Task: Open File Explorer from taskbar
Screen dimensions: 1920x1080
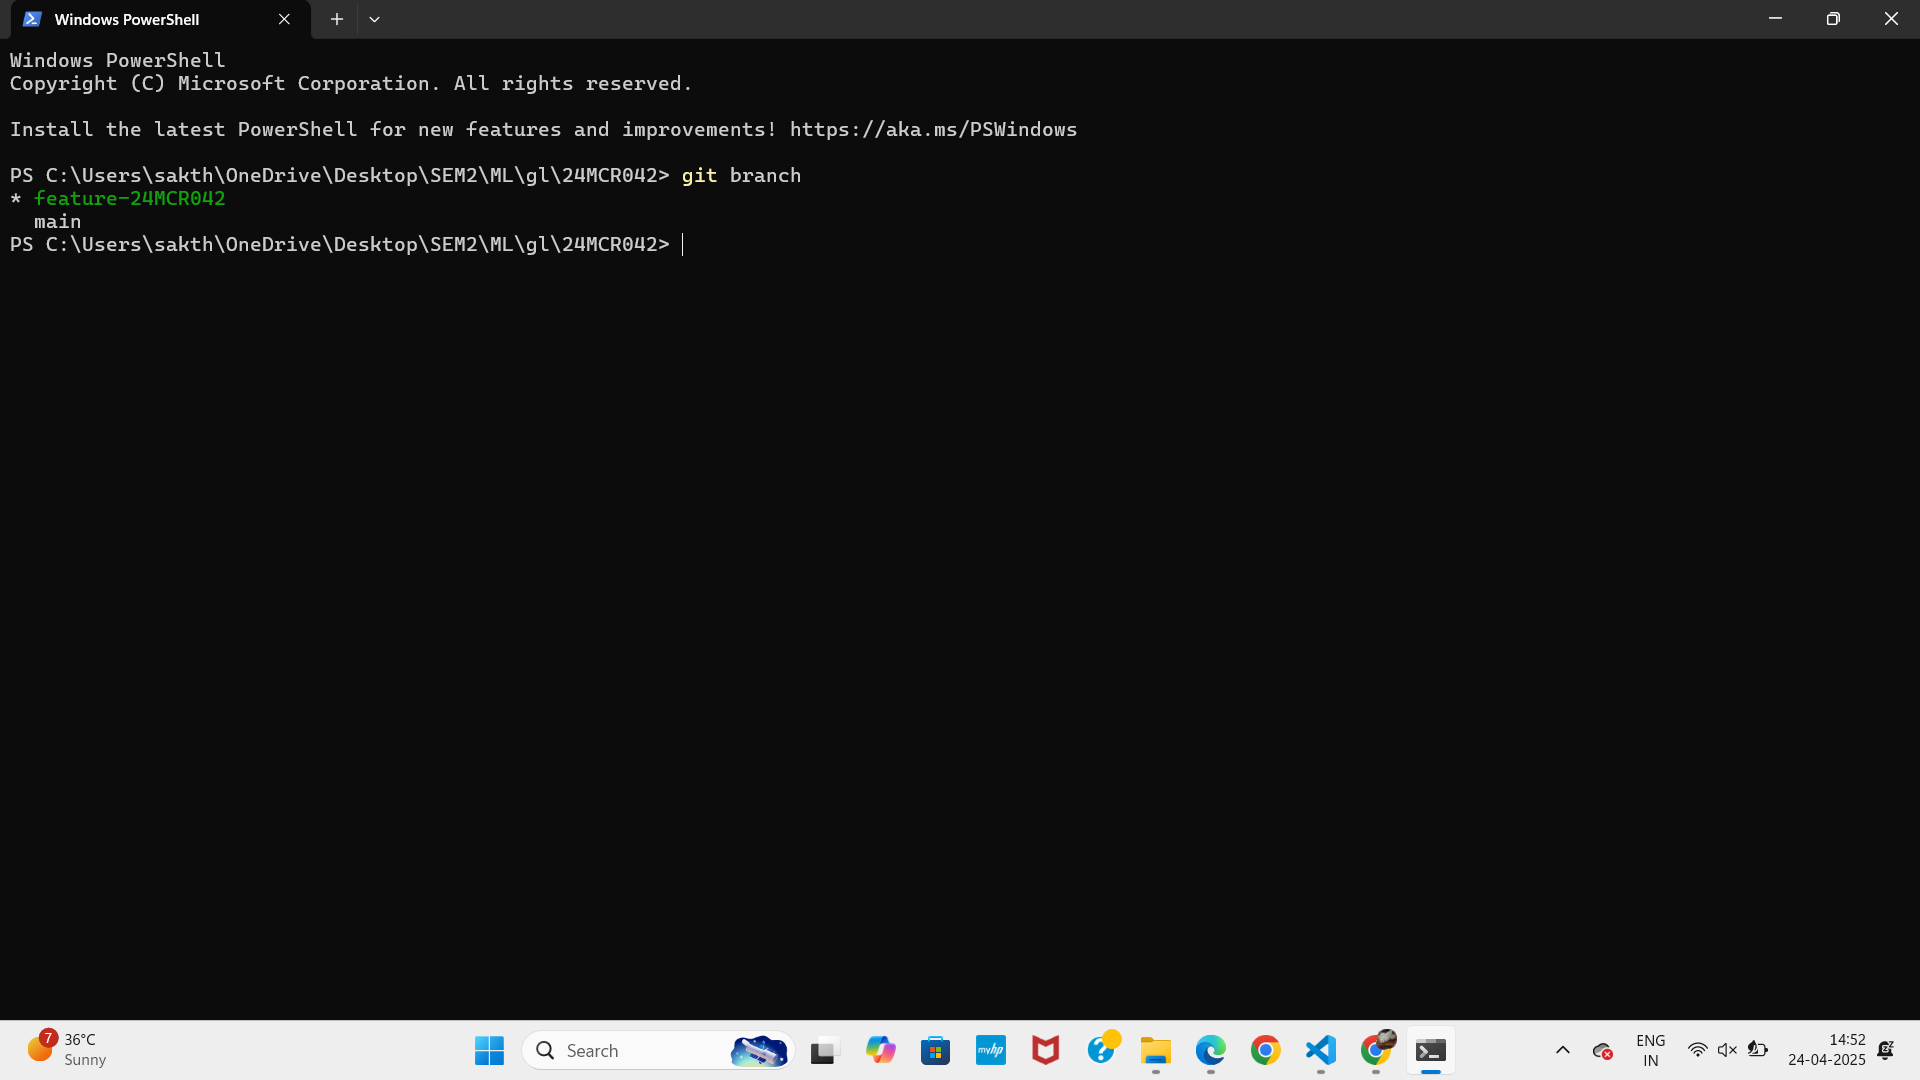Action: (x=1156, y=1050)
